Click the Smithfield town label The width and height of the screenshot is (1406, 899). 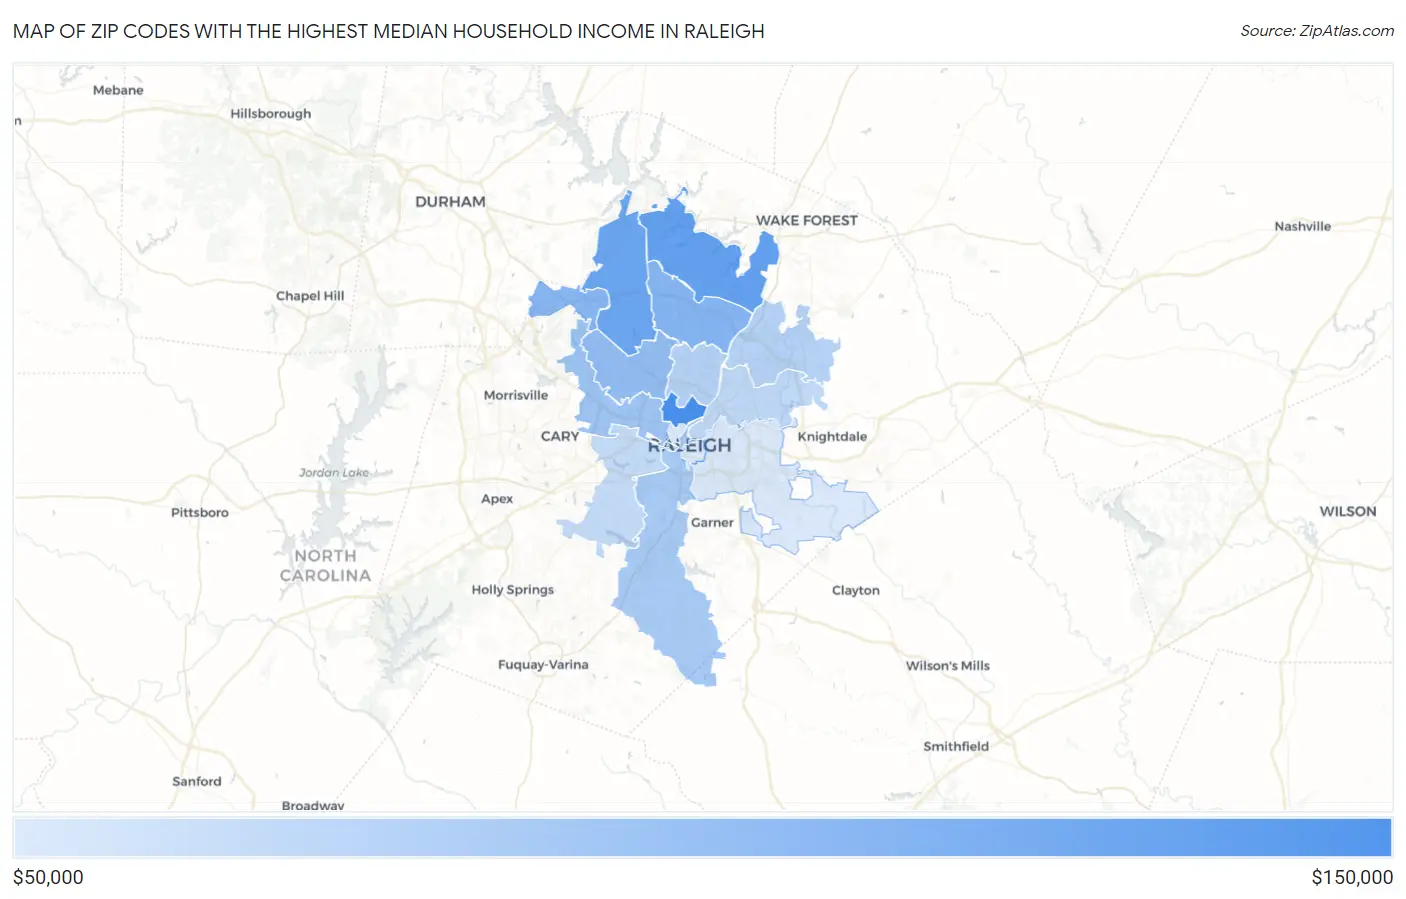(956, 747)
